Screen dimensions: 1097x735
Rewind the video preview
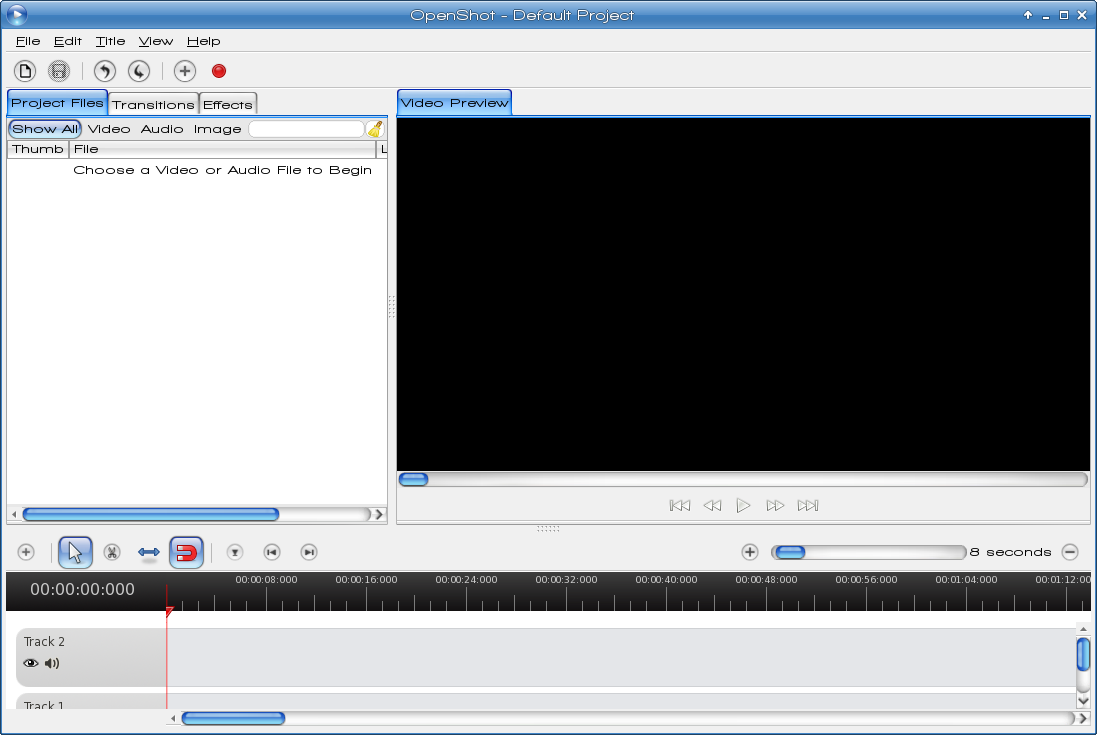[712, 506]
